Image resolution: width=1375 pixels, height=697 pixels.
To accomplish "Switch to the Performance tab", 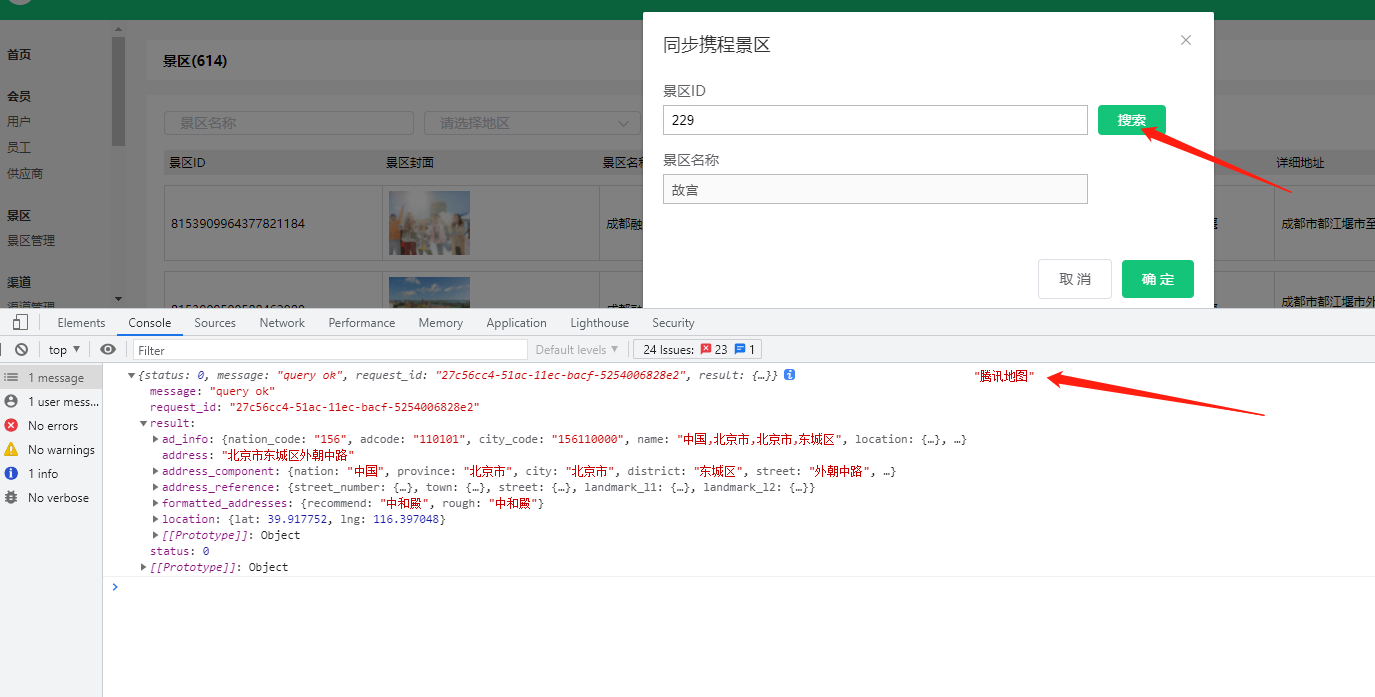I will [362, 323].
